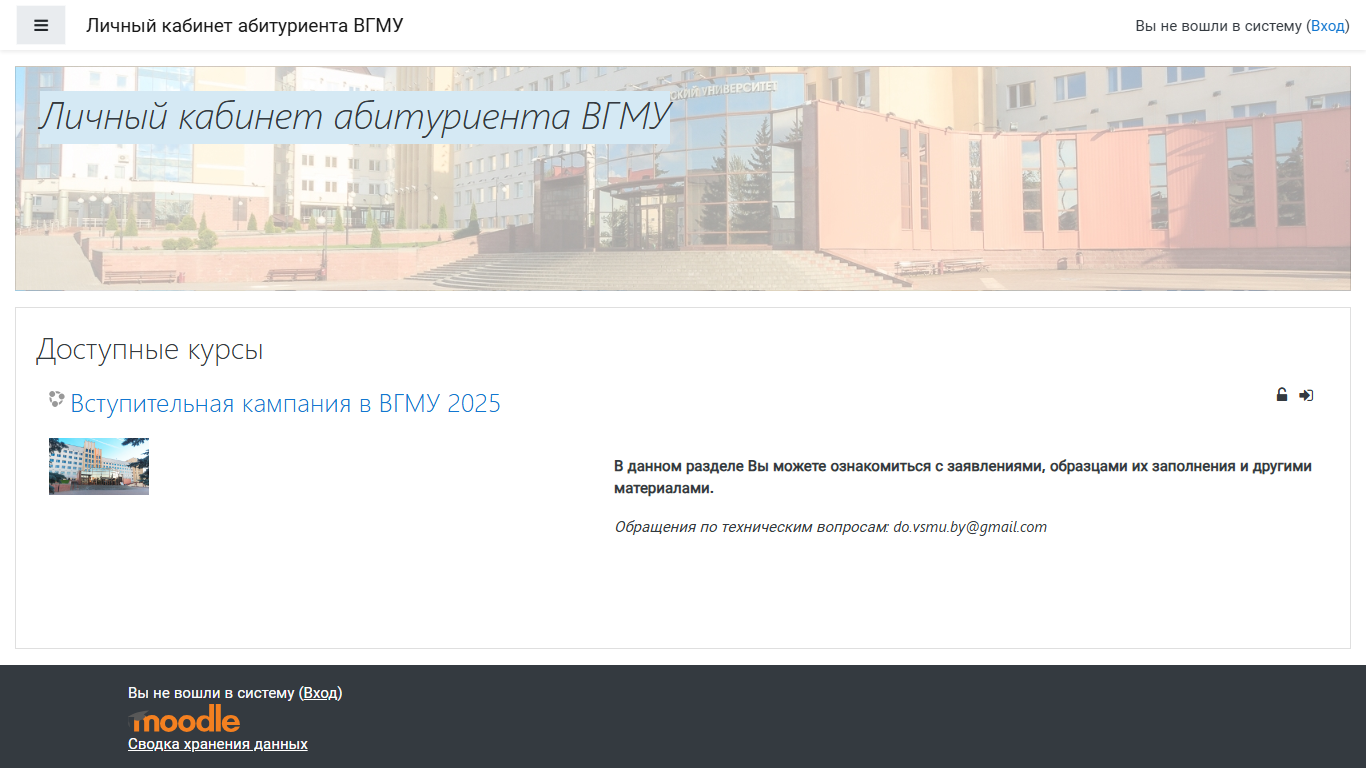Click the large university banner image
1366x768 pixels.
click(683, 179)
